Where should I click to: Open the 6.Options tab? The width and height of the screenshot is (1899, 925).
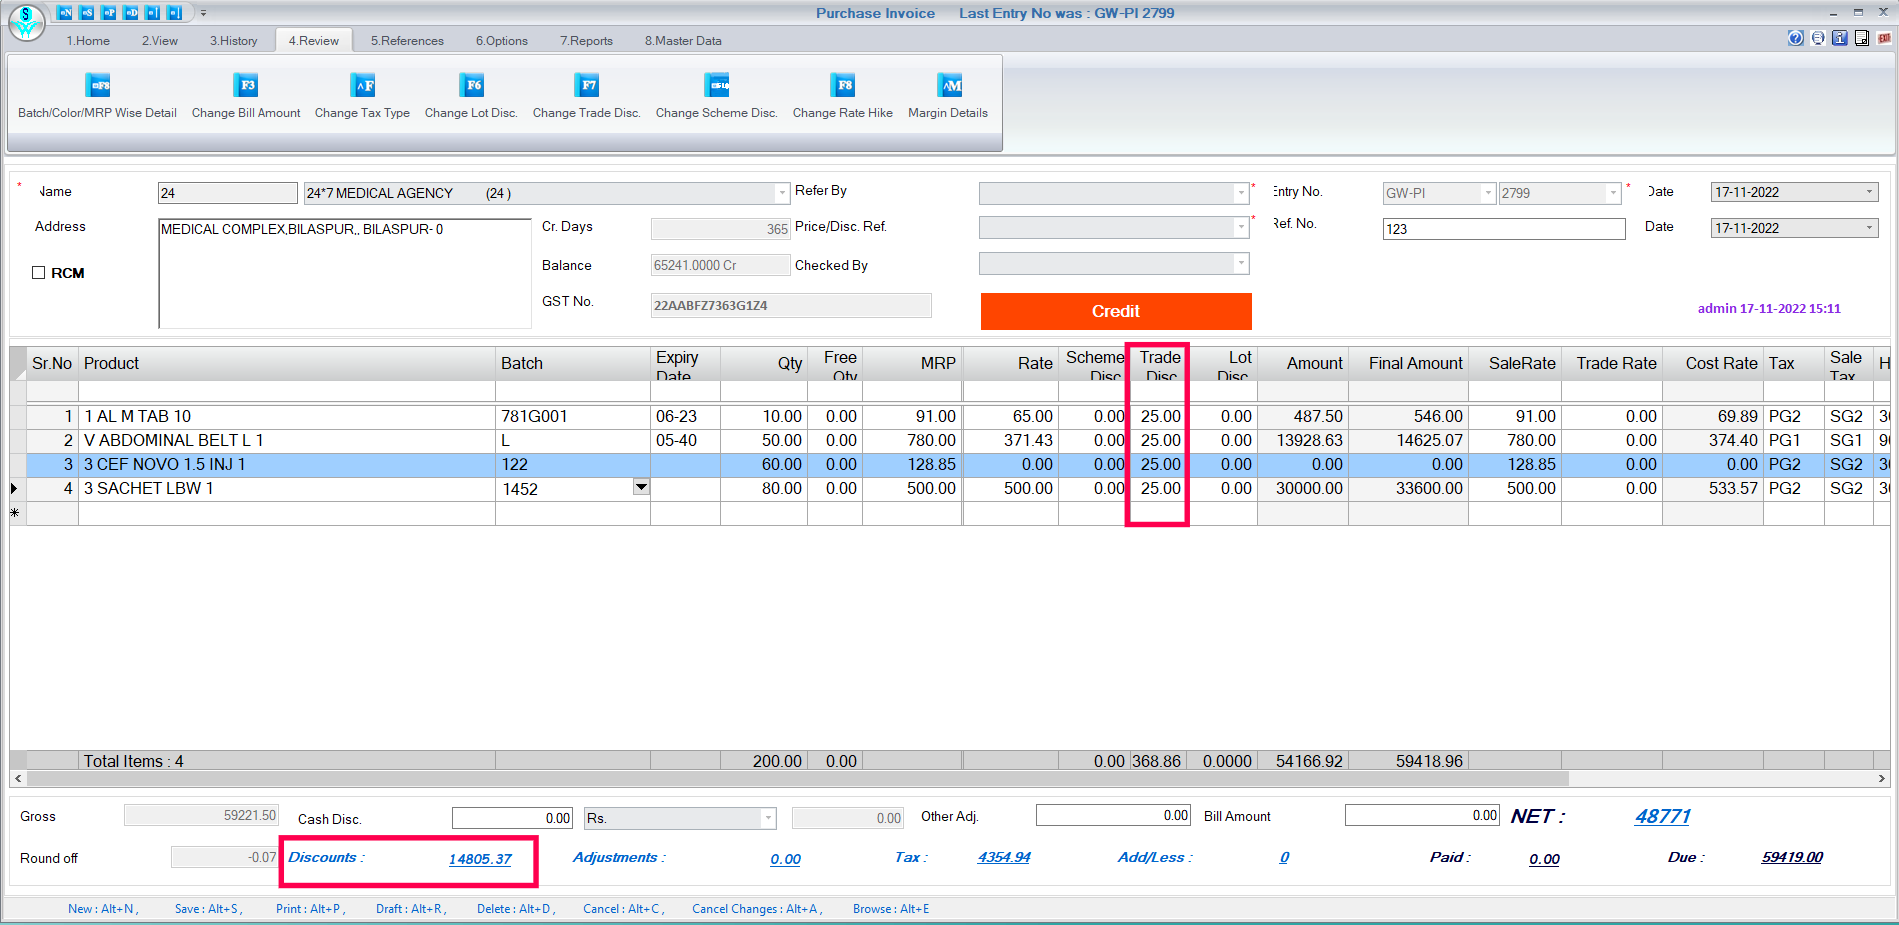point(502,41)
